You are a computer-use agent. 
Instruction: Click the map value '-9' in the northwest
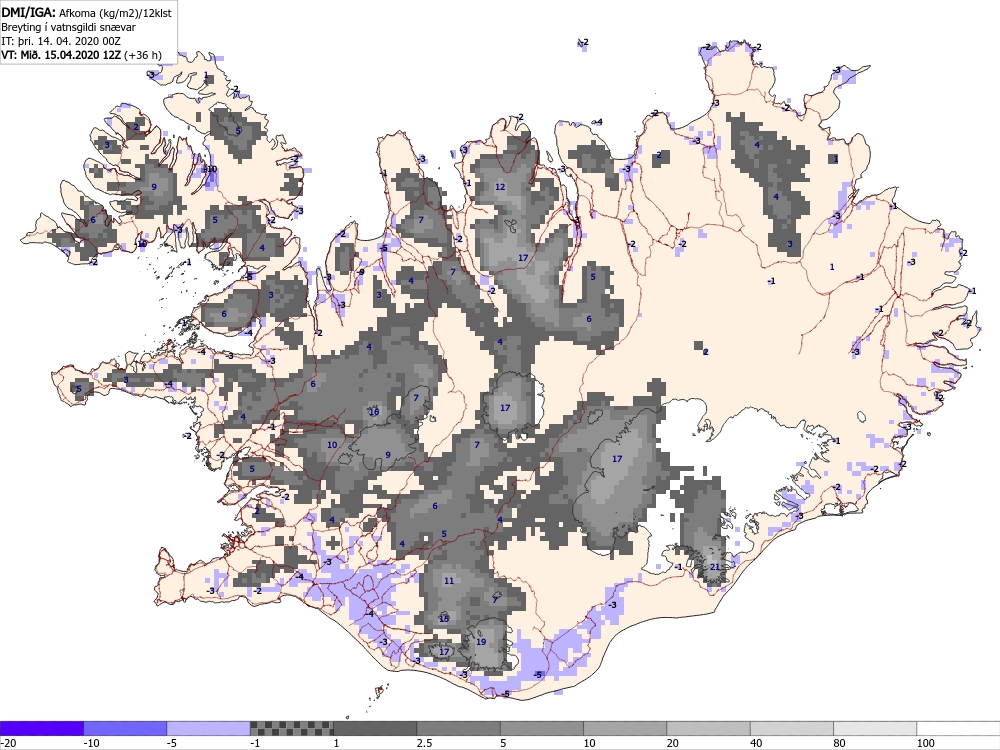(x=361, y=272)
